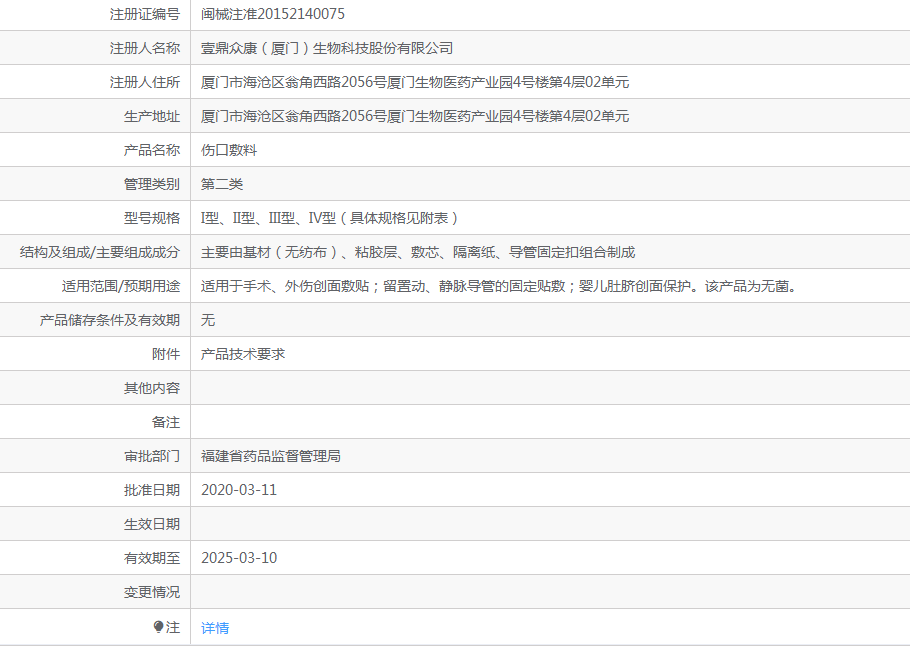This screenshot has height=656, width=910.
Task: Open the 详情 details link
Action: point(215,628)
